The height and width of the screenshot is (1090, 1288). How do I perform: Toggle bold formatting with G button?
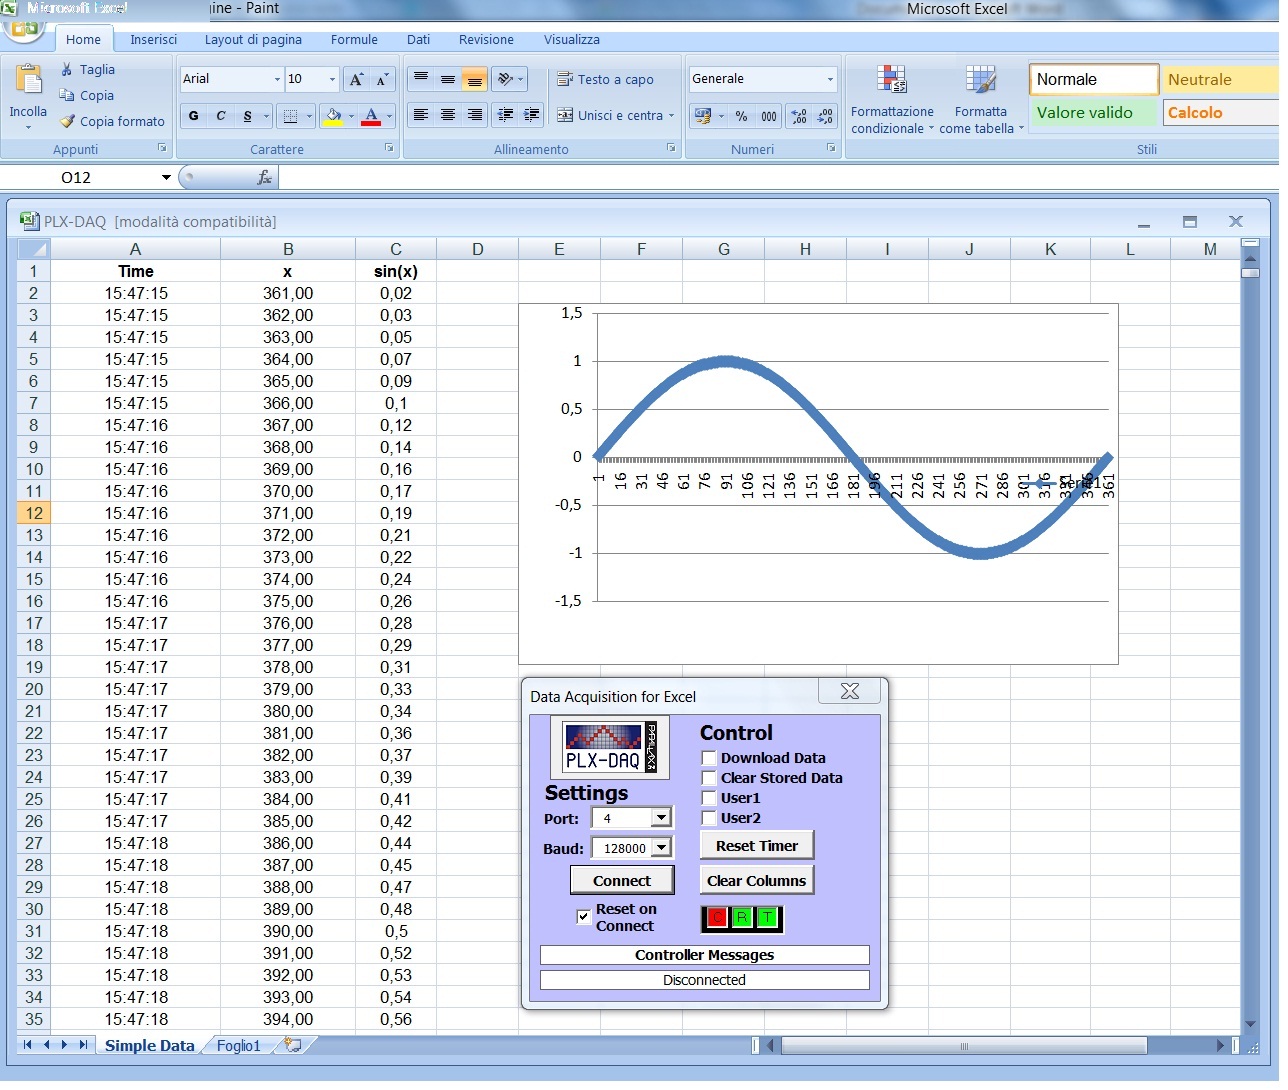pyautogui.click(x=194, y=116)
